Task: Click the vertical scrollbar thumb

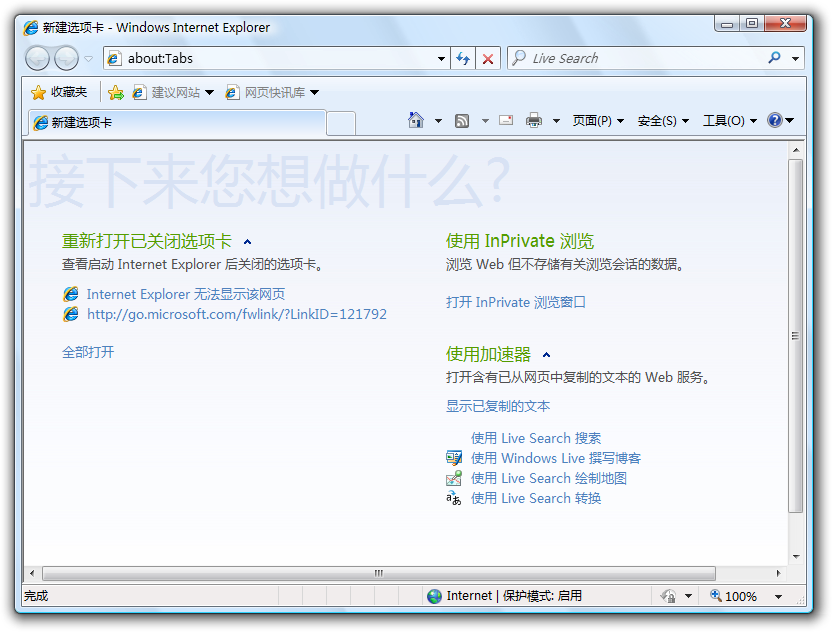Action: [x=795, y=335]
